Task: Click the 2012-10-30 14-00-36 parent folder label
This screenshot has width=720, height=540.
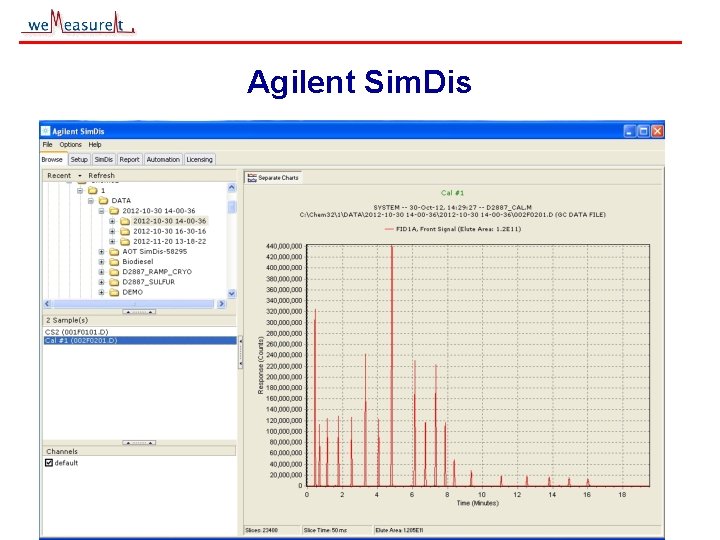Action: (x=159, y=211)
